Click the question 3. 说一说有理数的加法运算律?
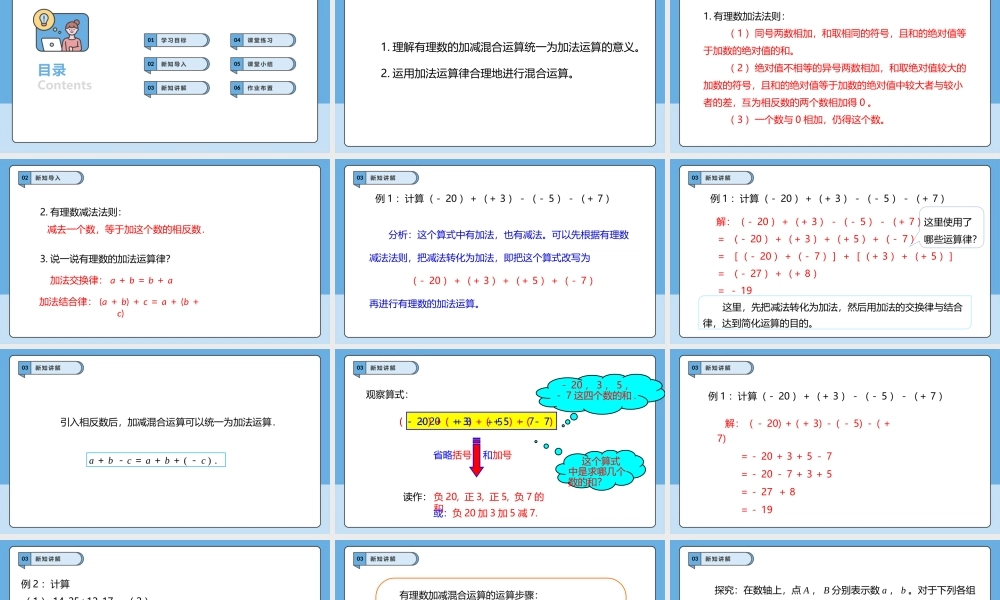Viewport: 1000px width, 600px height. pyautogui.click(x=105, y=258)
